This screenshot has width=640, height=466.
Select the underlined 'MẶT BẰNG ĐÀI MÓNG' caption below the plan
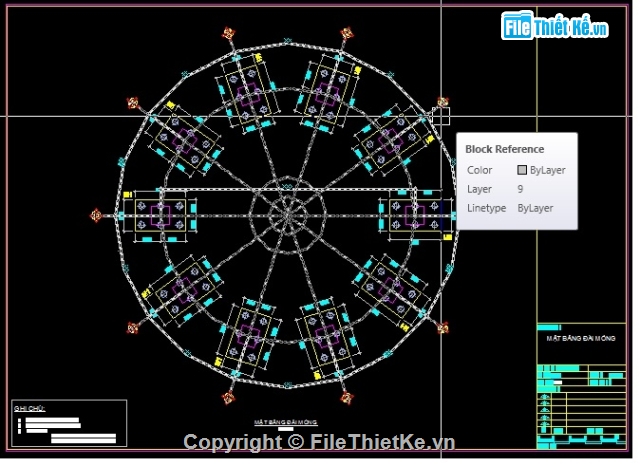[x=286, y=422]
